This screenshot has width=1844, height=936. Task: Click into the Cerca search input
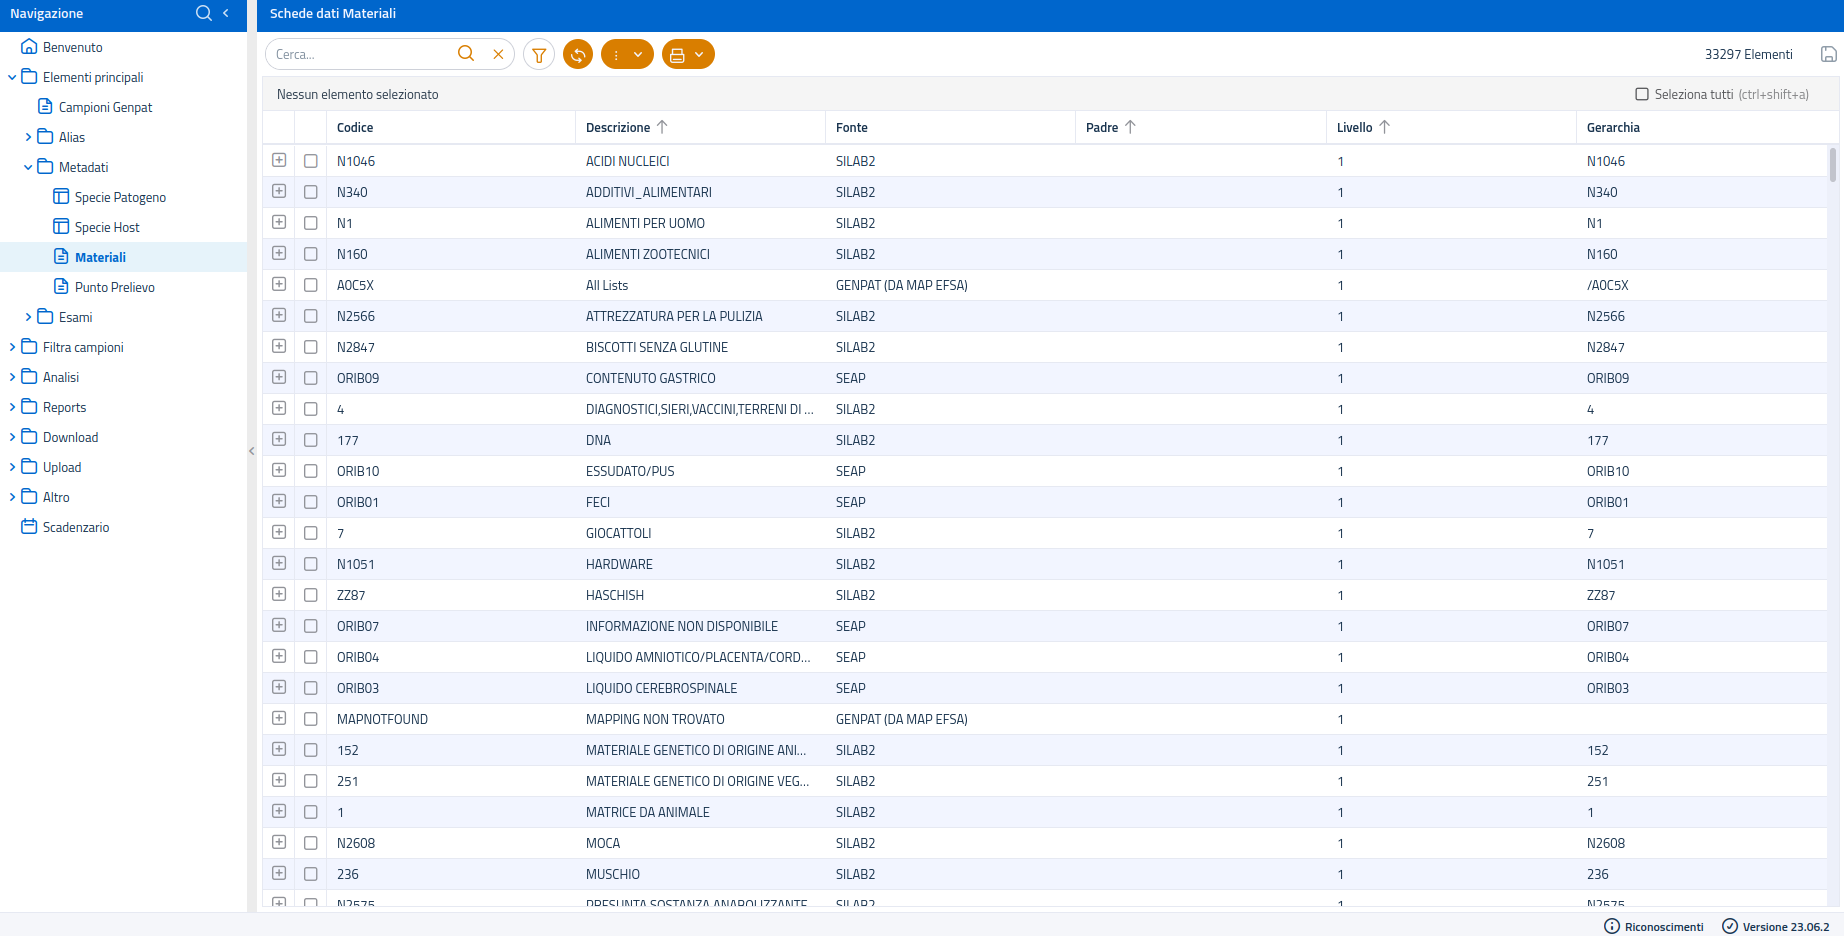coord(360,55)
